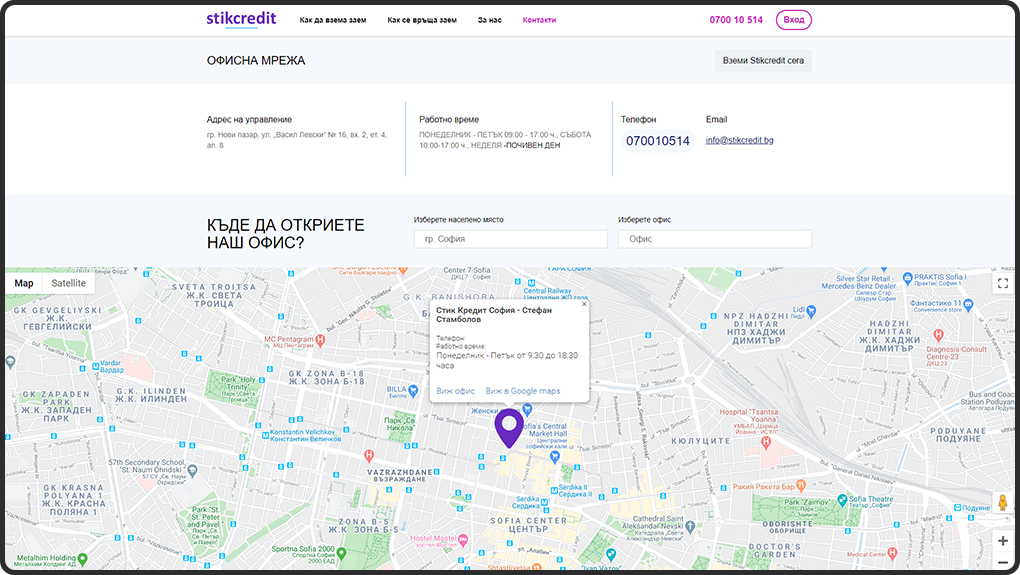Viewport: 1020px width, 575px height.
Task: Click the Женски пазар map marker
Action: click(x=528, y=409)
